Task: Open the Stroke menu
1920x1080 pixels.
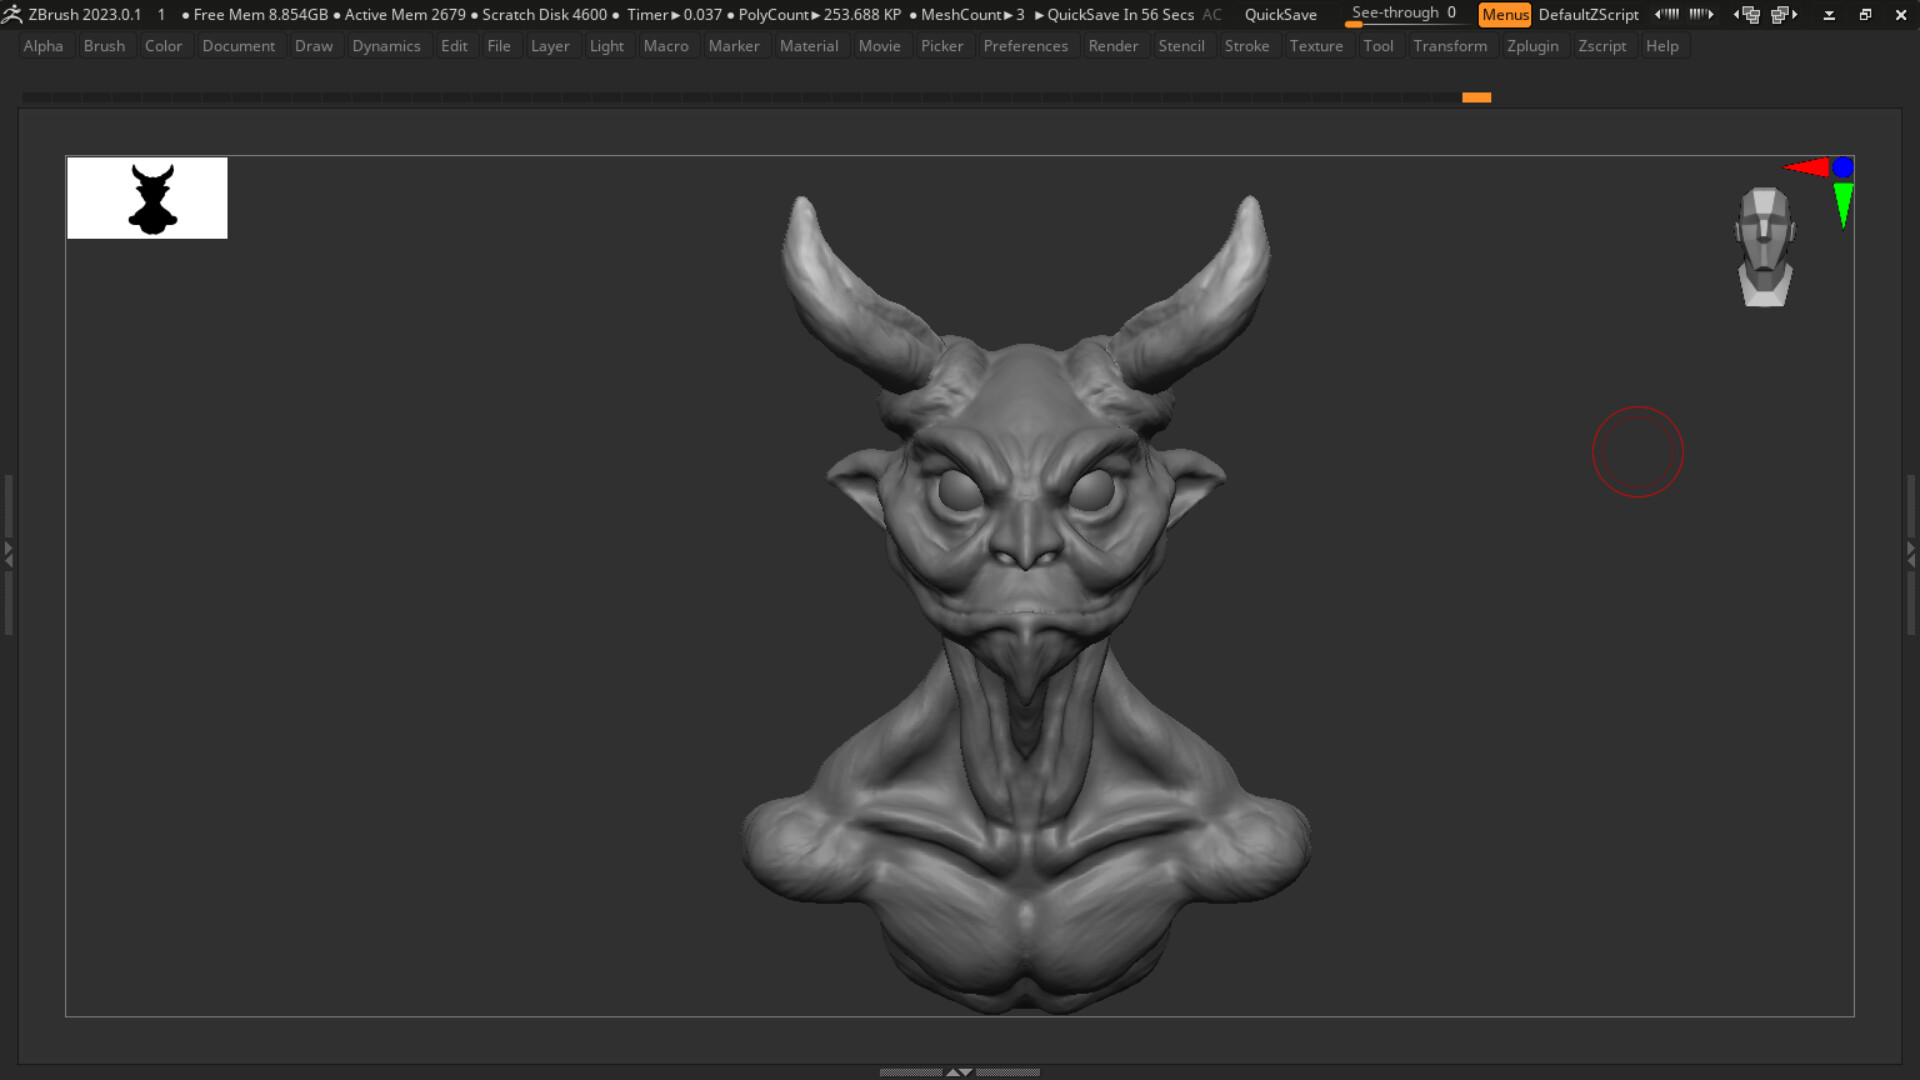Action: coord(1247,45)
